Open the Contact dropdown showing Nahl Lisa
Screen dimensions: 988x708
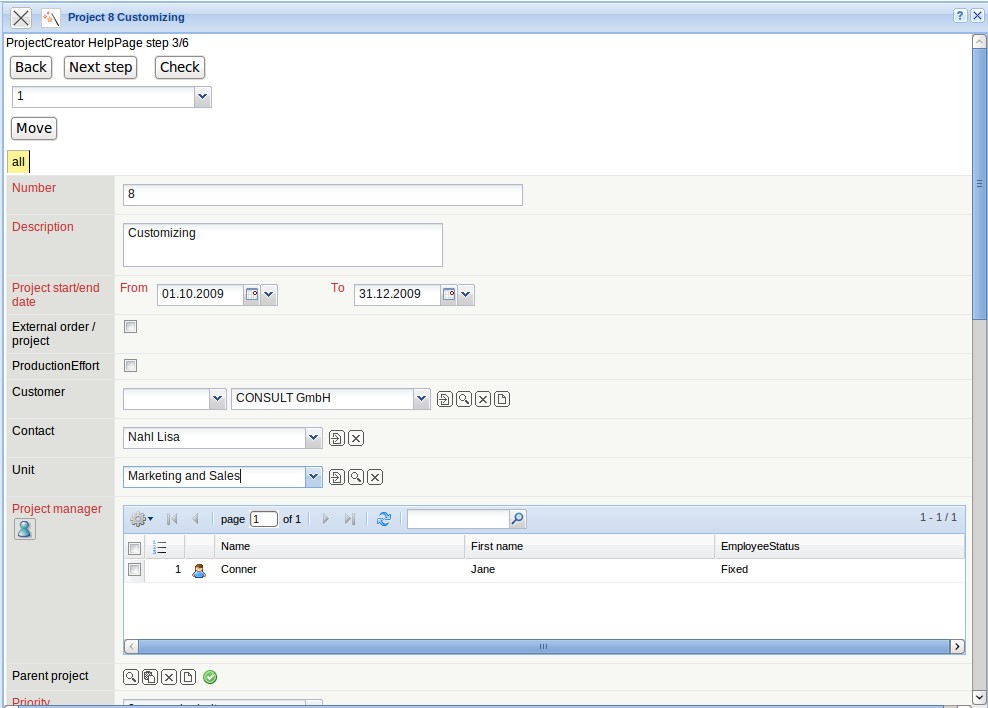[313, 438]
